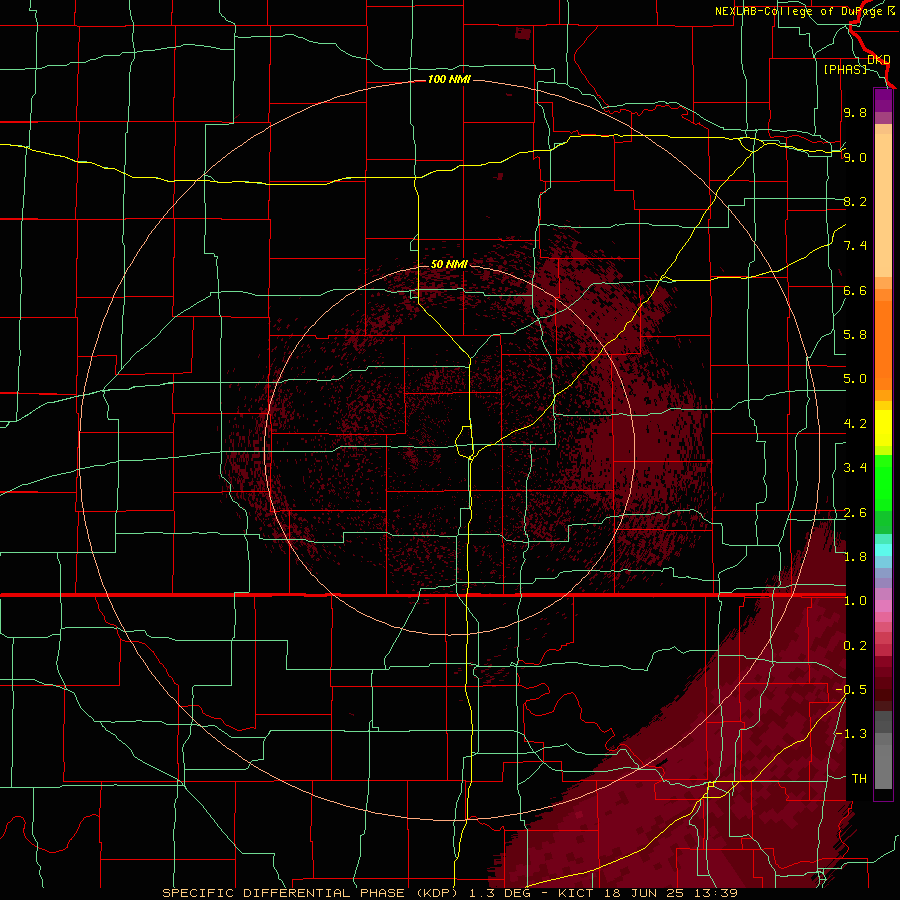
Task: Click the [PHAS] legend unit label
Action: click(x=845, y=70)
